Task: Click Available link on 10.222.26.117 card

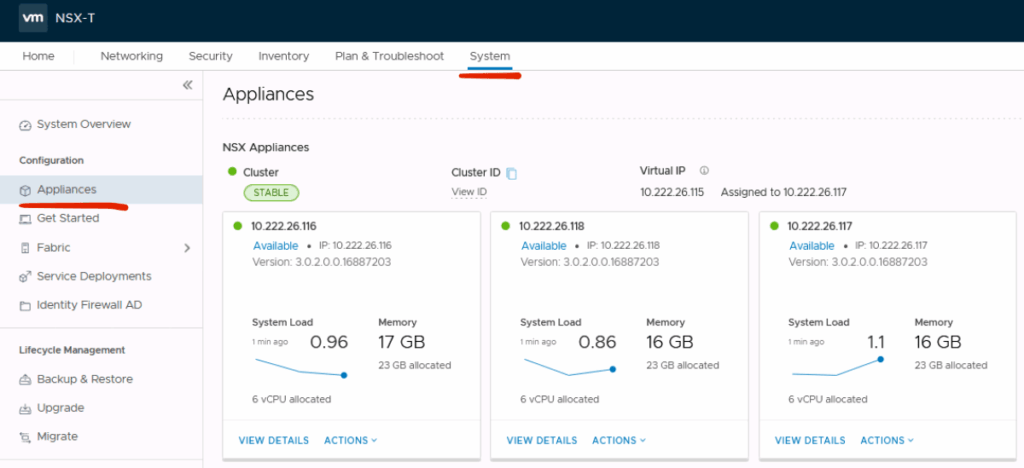Action: (x=812, y=246)
